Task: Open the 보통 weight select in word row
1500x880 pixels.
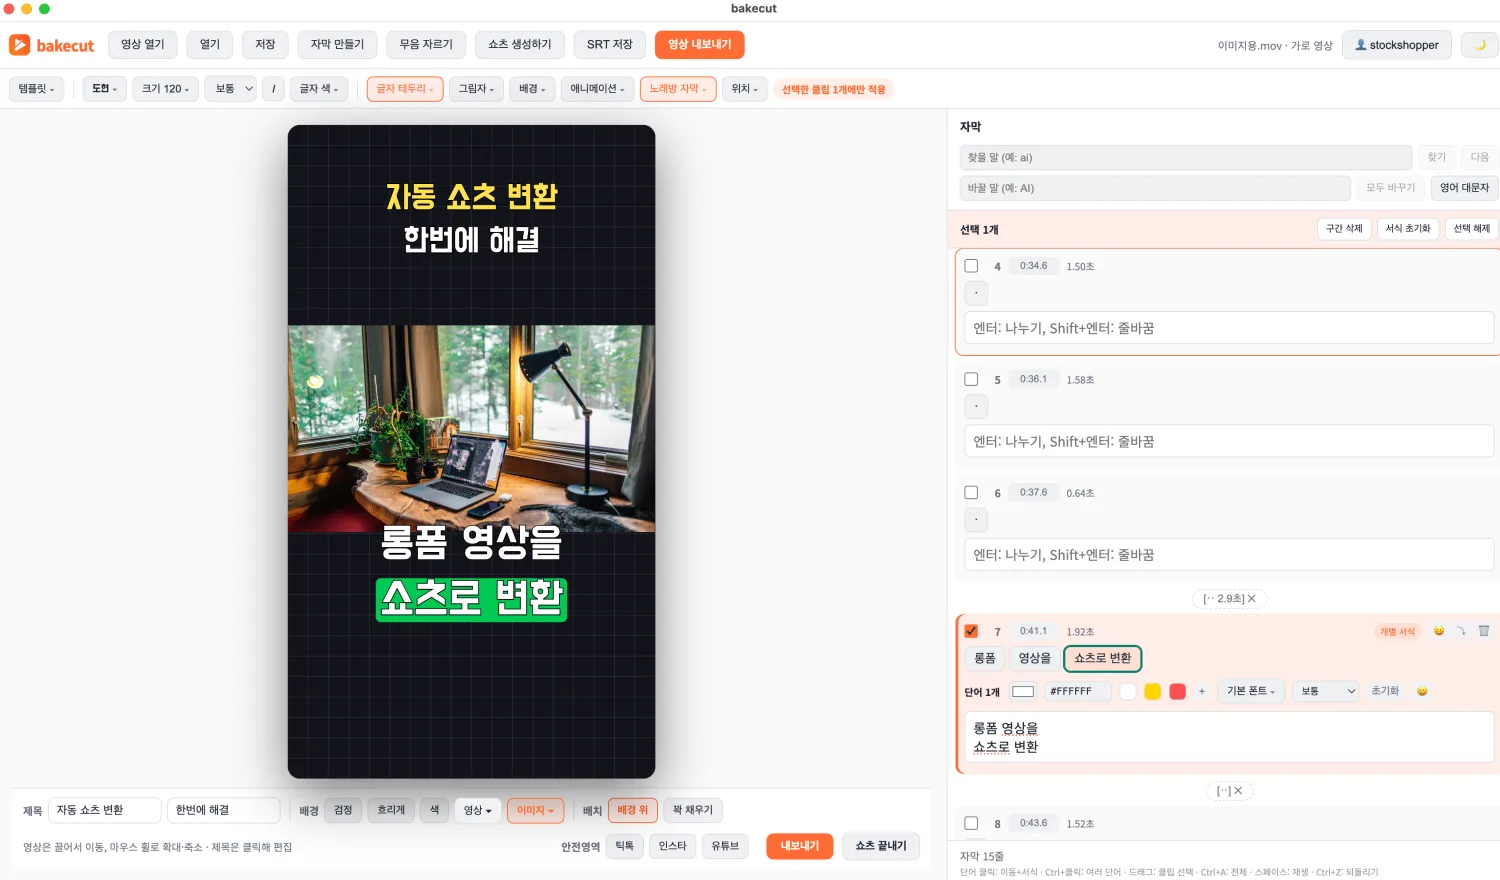Action: tap(1325, 691)
